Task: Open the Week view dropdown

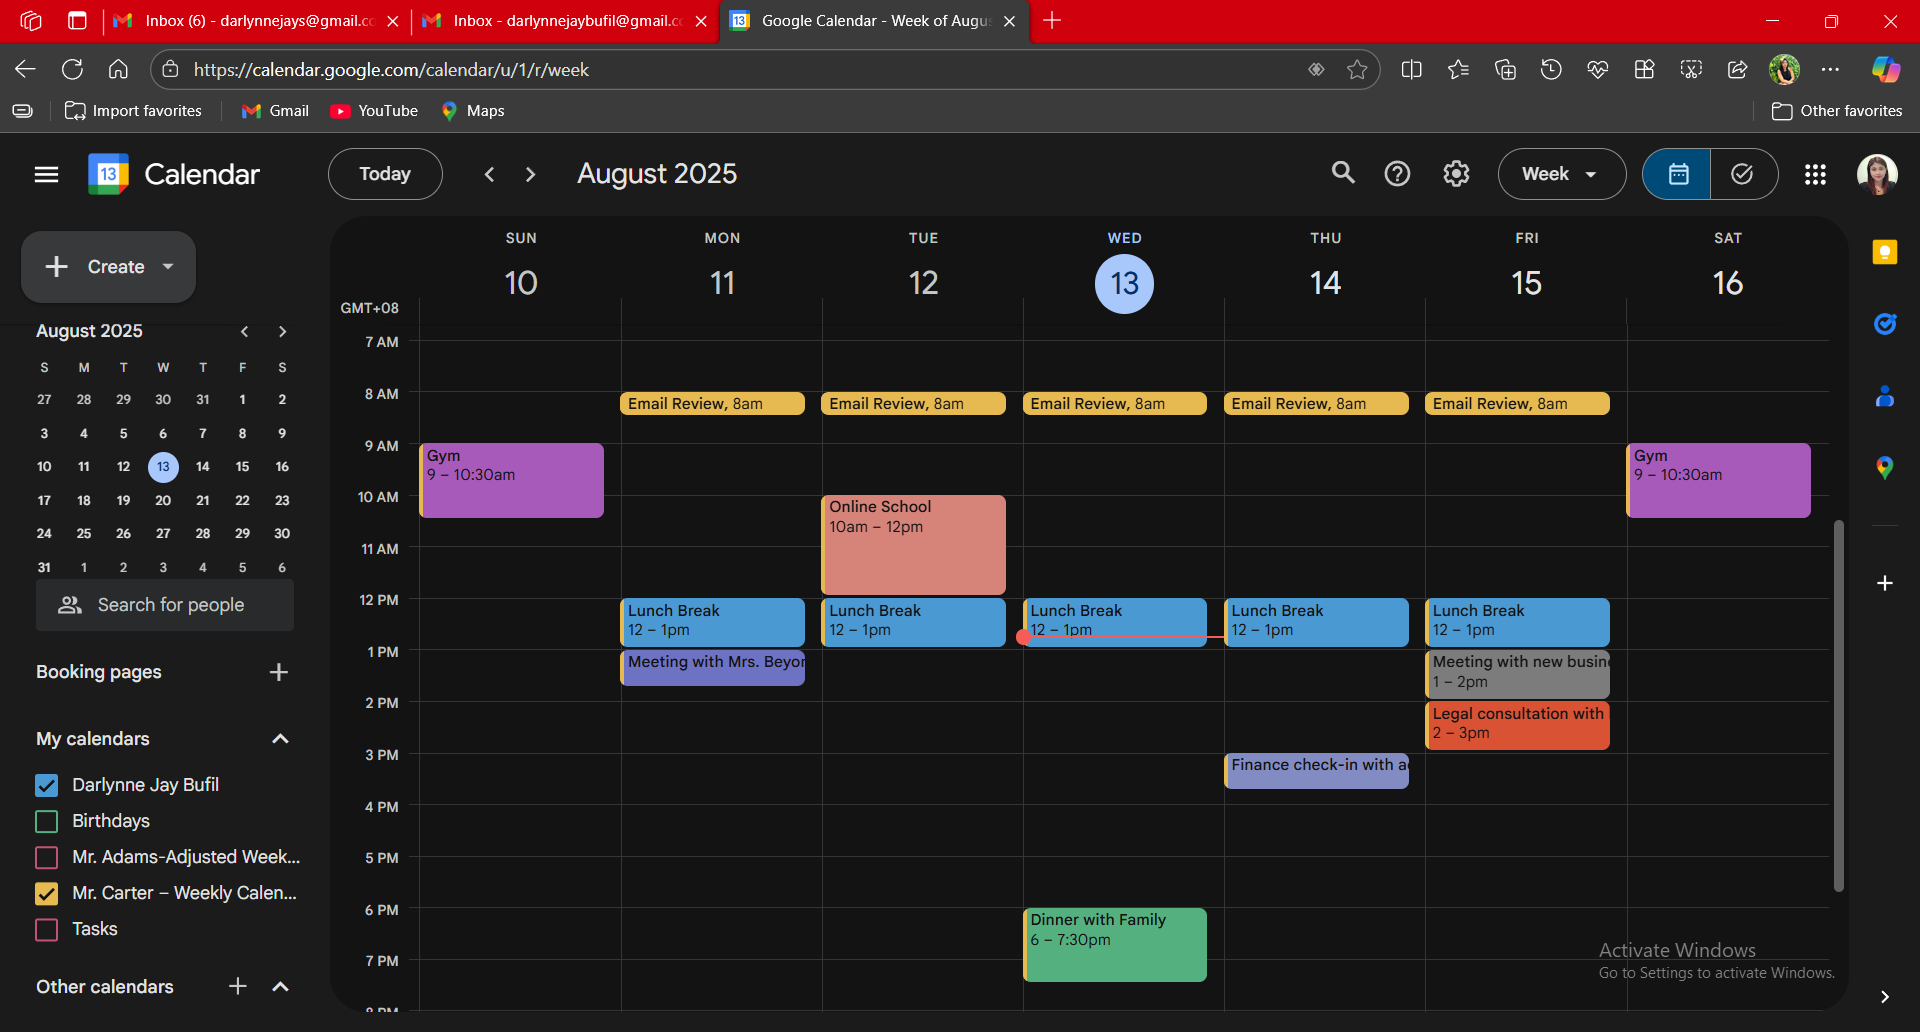Action: coord(1561,174)
